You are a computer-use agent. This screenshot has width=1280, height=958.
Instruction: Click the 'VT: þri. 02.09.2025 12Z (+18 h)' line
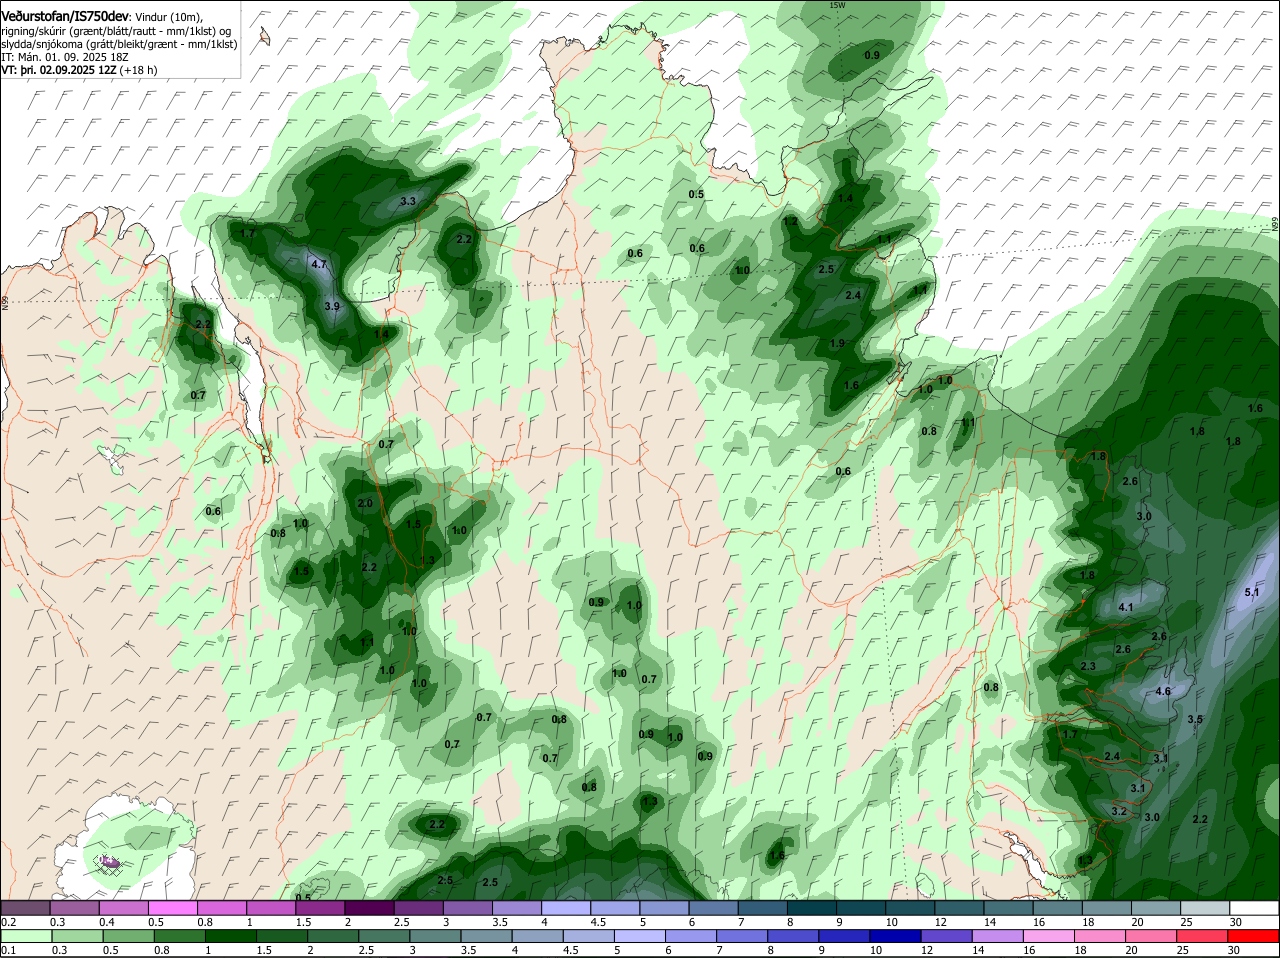tap(79, 70)
